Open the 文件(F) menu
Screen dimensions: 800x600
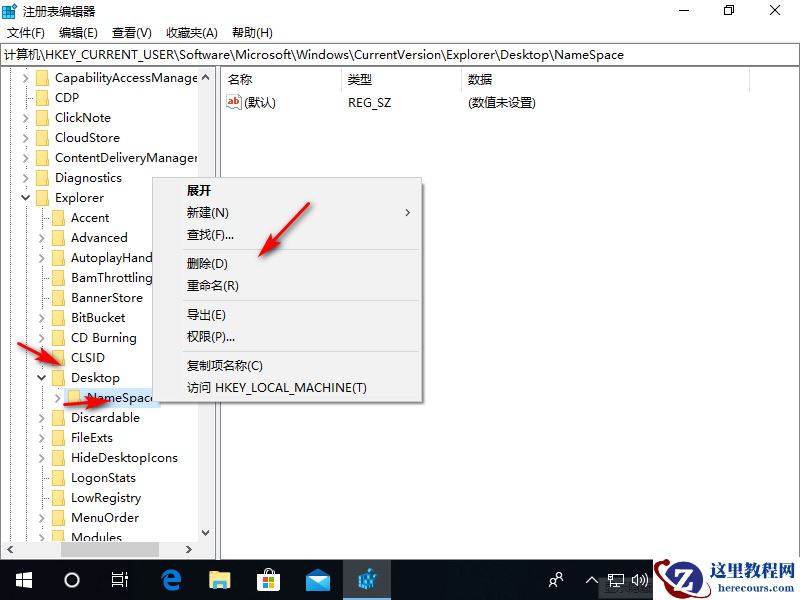(x=25, y=32)
